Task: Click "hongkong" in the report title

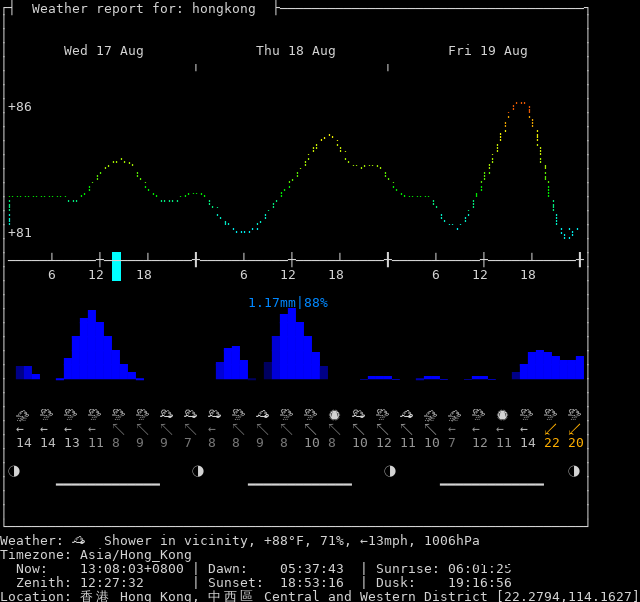Action: tap(223, 9)
